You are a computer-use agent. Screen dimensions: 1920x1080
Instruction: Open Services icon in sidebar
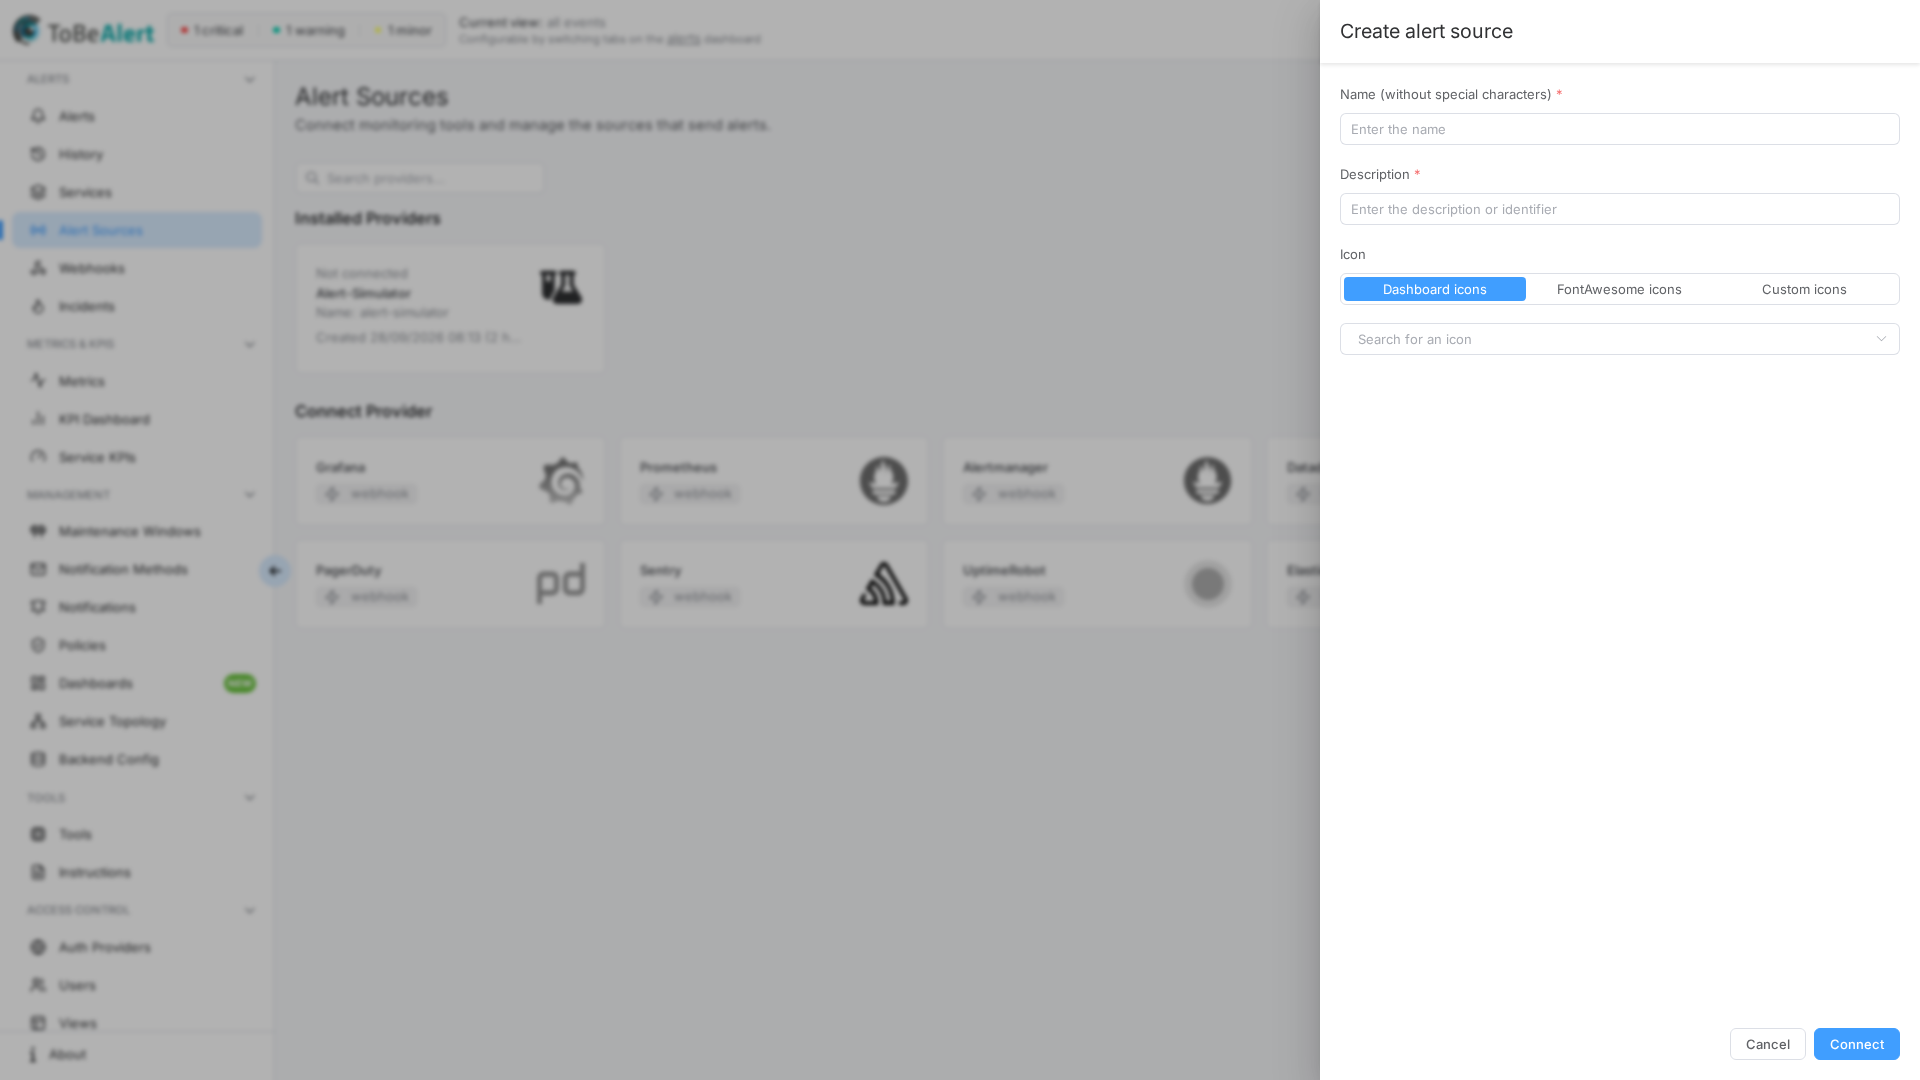click(38, 192)
